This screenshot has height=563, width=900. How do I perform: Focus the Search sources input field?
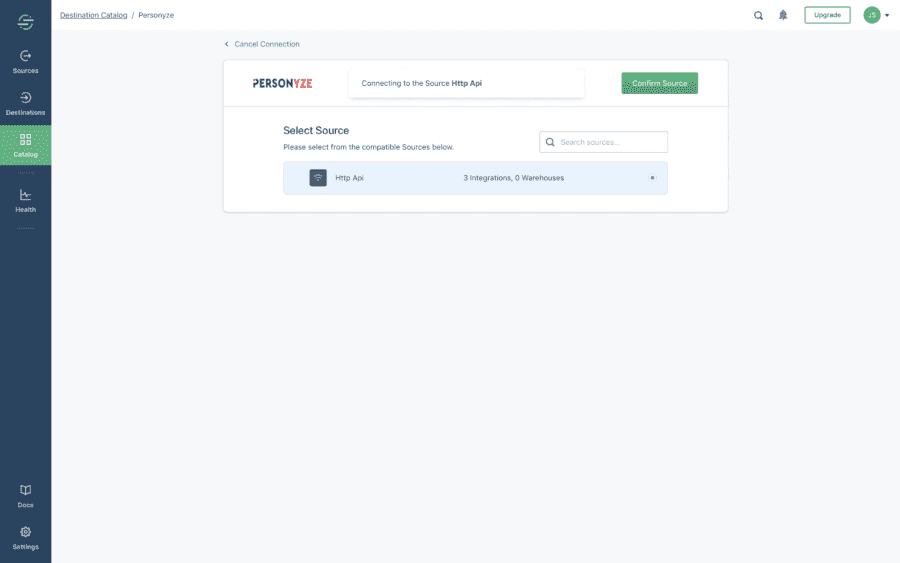(x=610, y=142)
